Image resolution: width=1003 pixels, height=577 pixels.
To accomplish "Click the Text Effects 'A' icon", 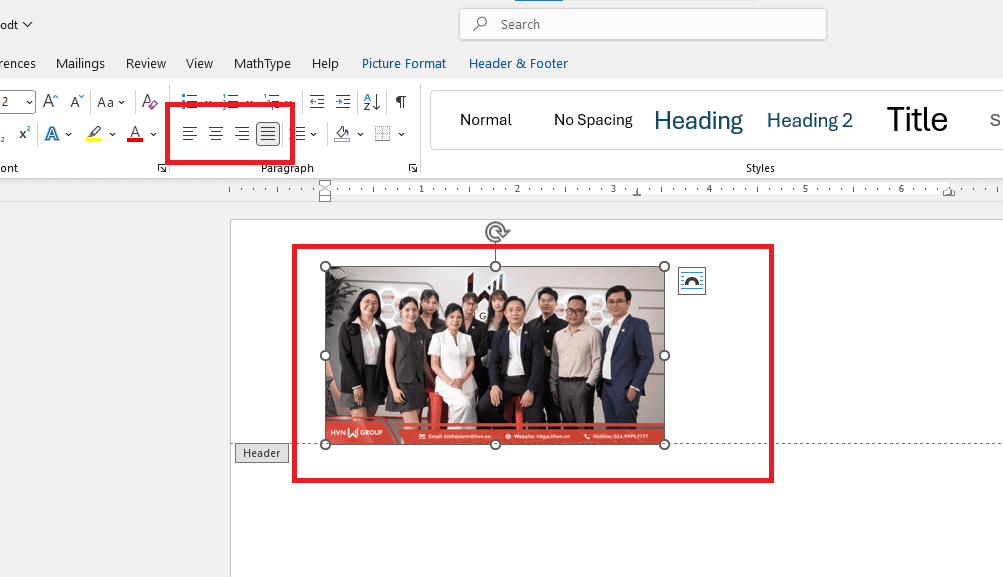I will pyautogui.click(x=52, y=134).
